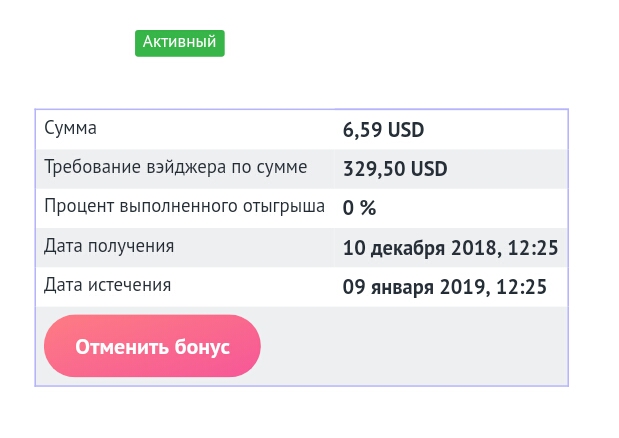This screenshot has height=438, width=619.
Task: Click the Процент выполненного отыгрыша label
Action: [x=184, y=206]
